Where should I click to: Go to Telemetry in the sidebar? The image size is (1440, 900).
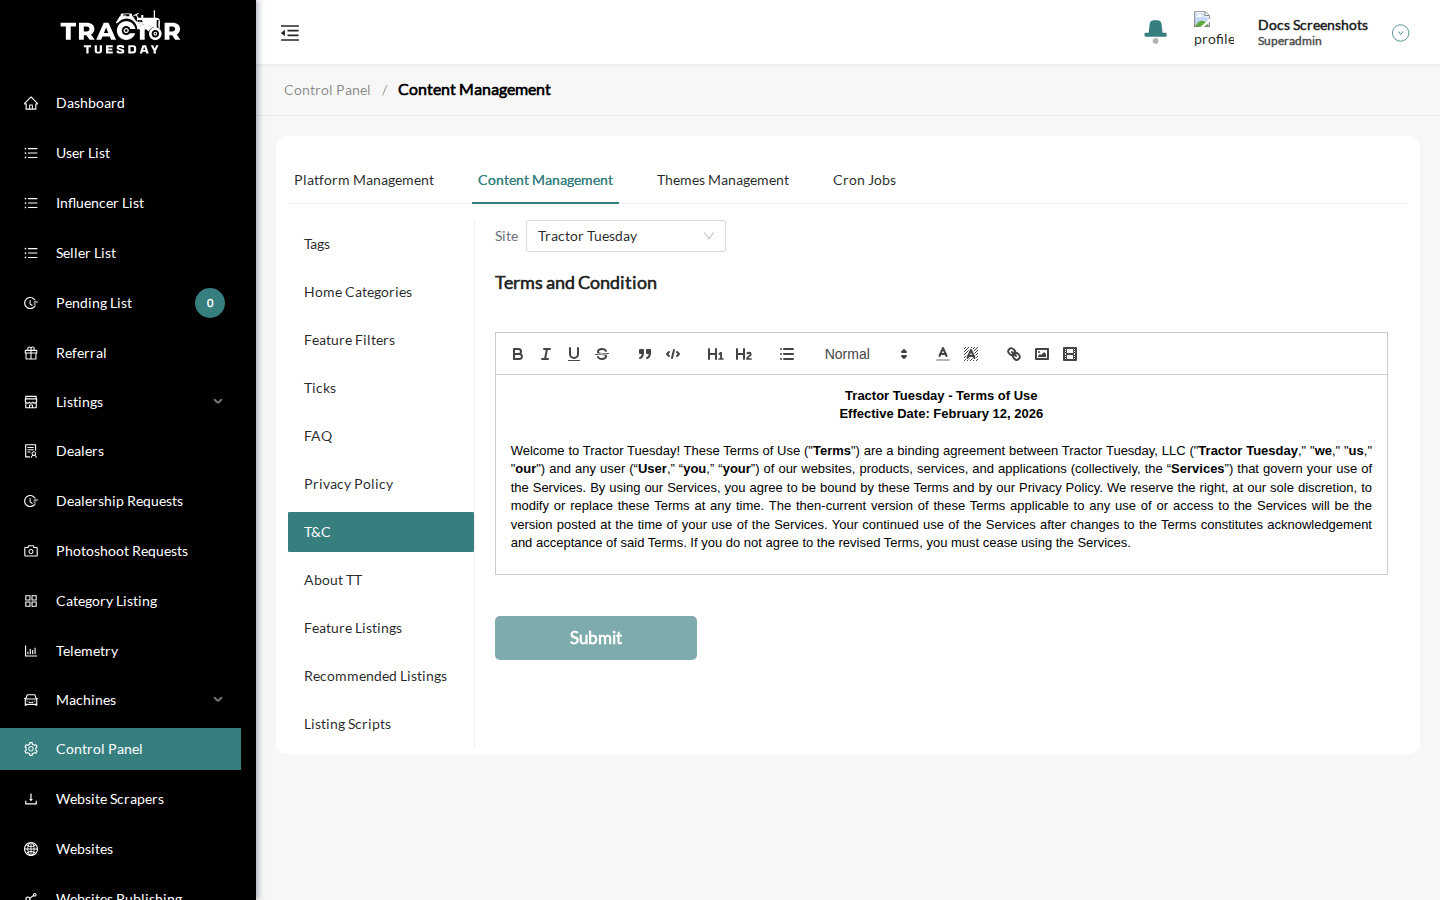[x=120, y=651]
